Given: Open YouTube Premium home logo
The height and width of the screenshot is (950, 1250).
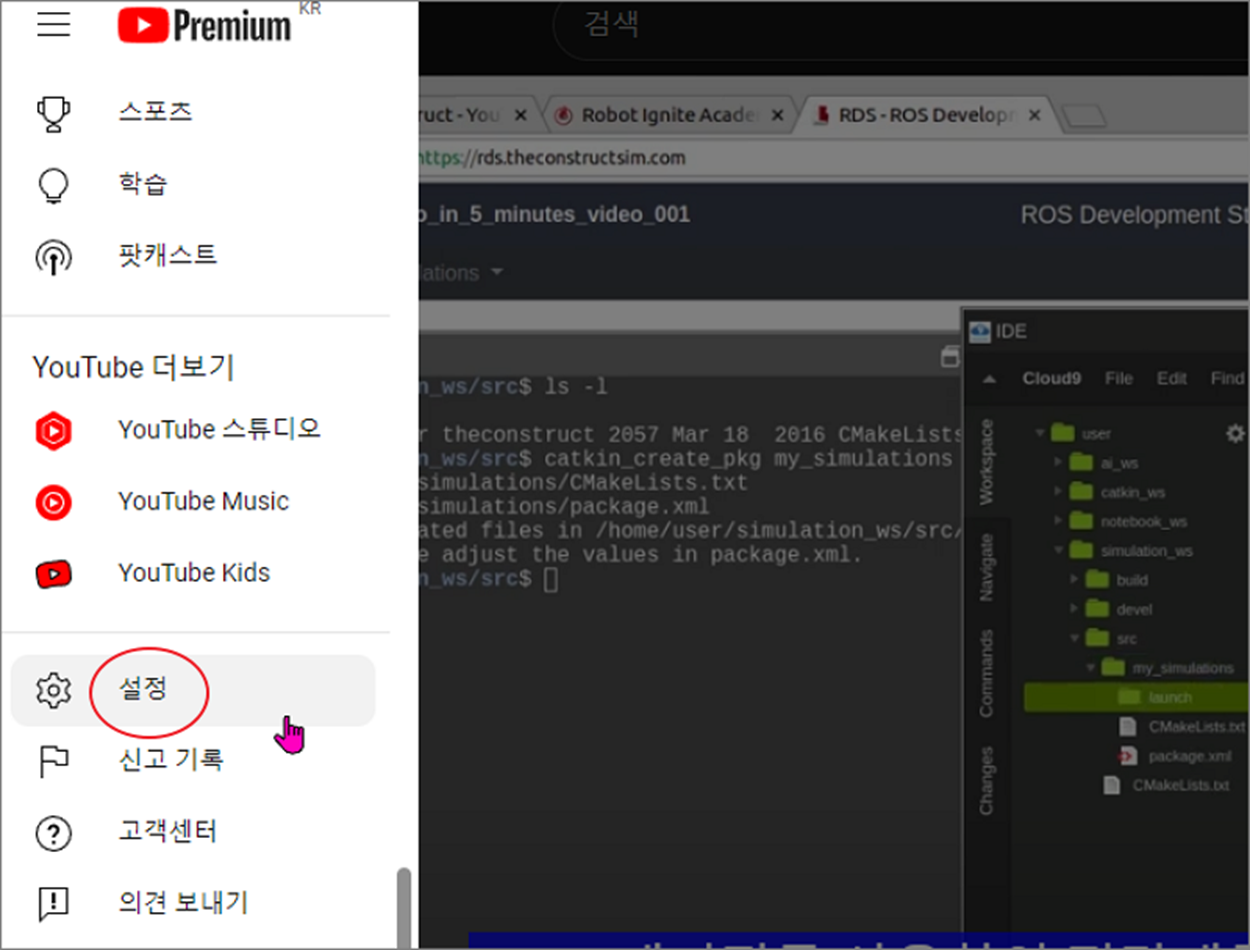Looking at the screenshot, I should pos(204,26).
